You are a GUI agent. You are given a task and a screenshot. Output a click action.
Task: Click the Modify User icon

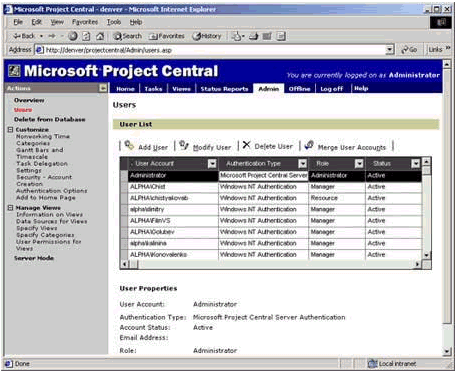[184, 145]
